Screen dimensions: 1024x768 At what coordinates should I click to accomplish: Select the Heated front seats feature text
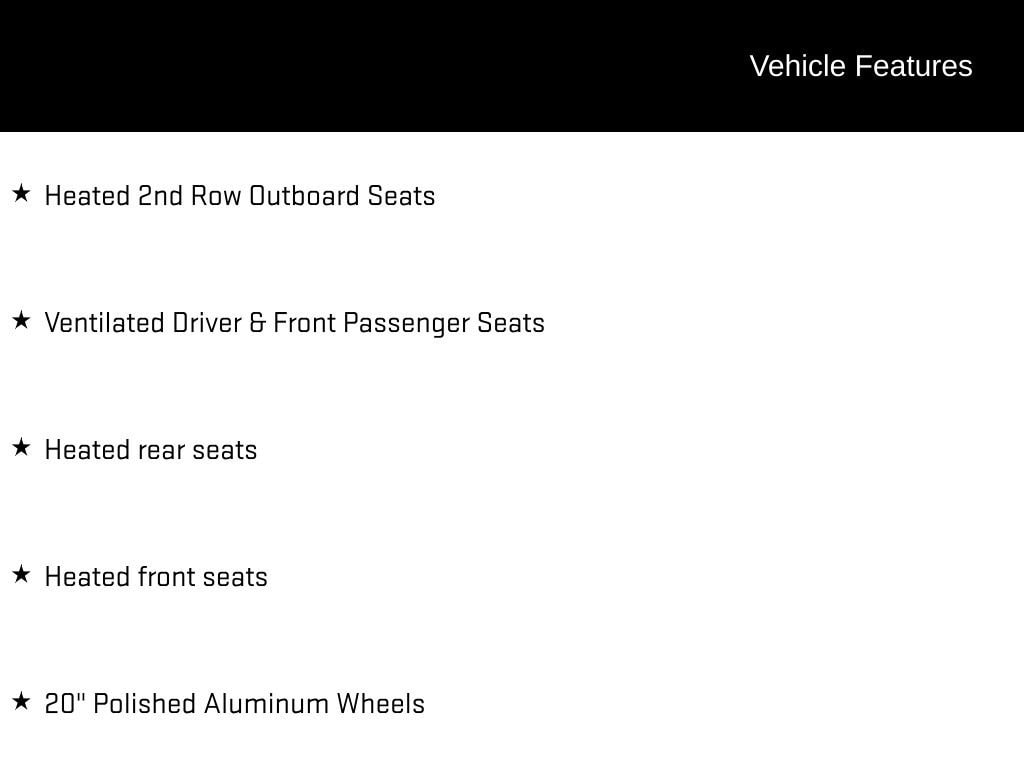[x=156, y=577]
